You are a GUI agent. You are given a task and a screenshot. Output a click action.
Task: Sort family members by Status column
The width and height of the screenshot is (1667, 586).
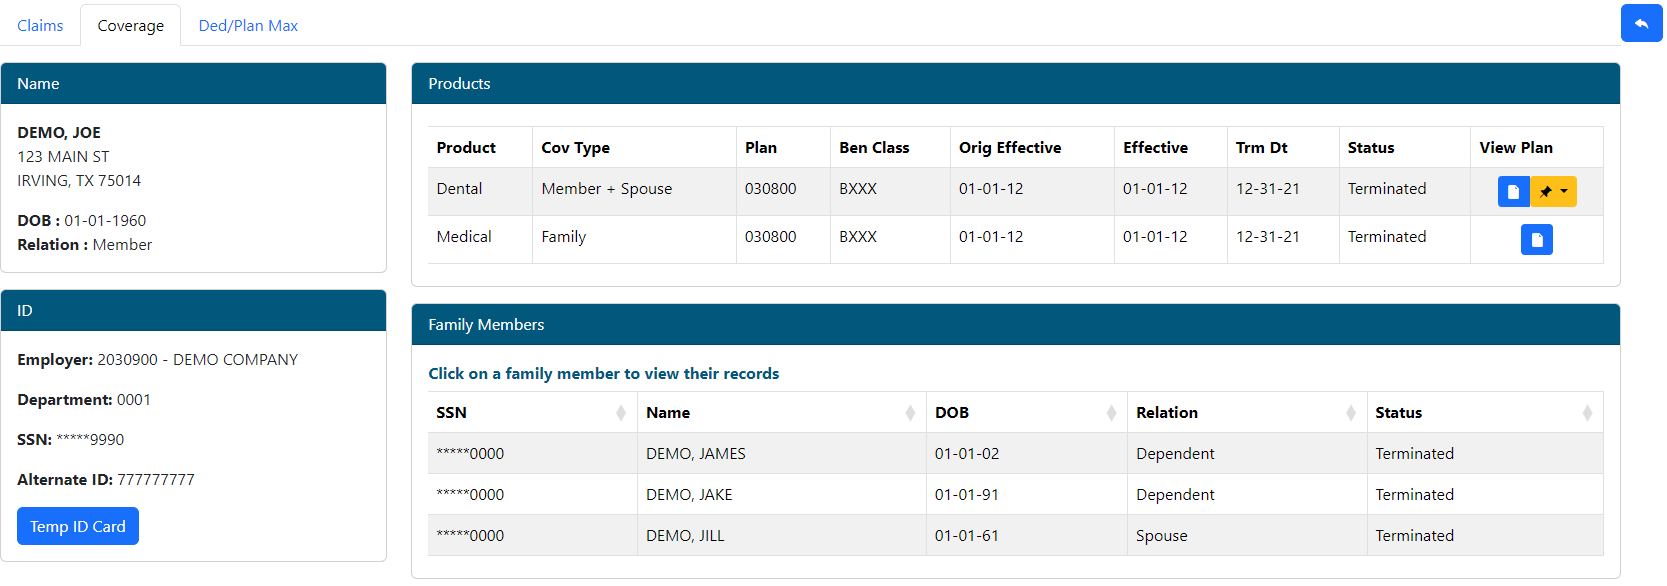[x=1485, y=412]
